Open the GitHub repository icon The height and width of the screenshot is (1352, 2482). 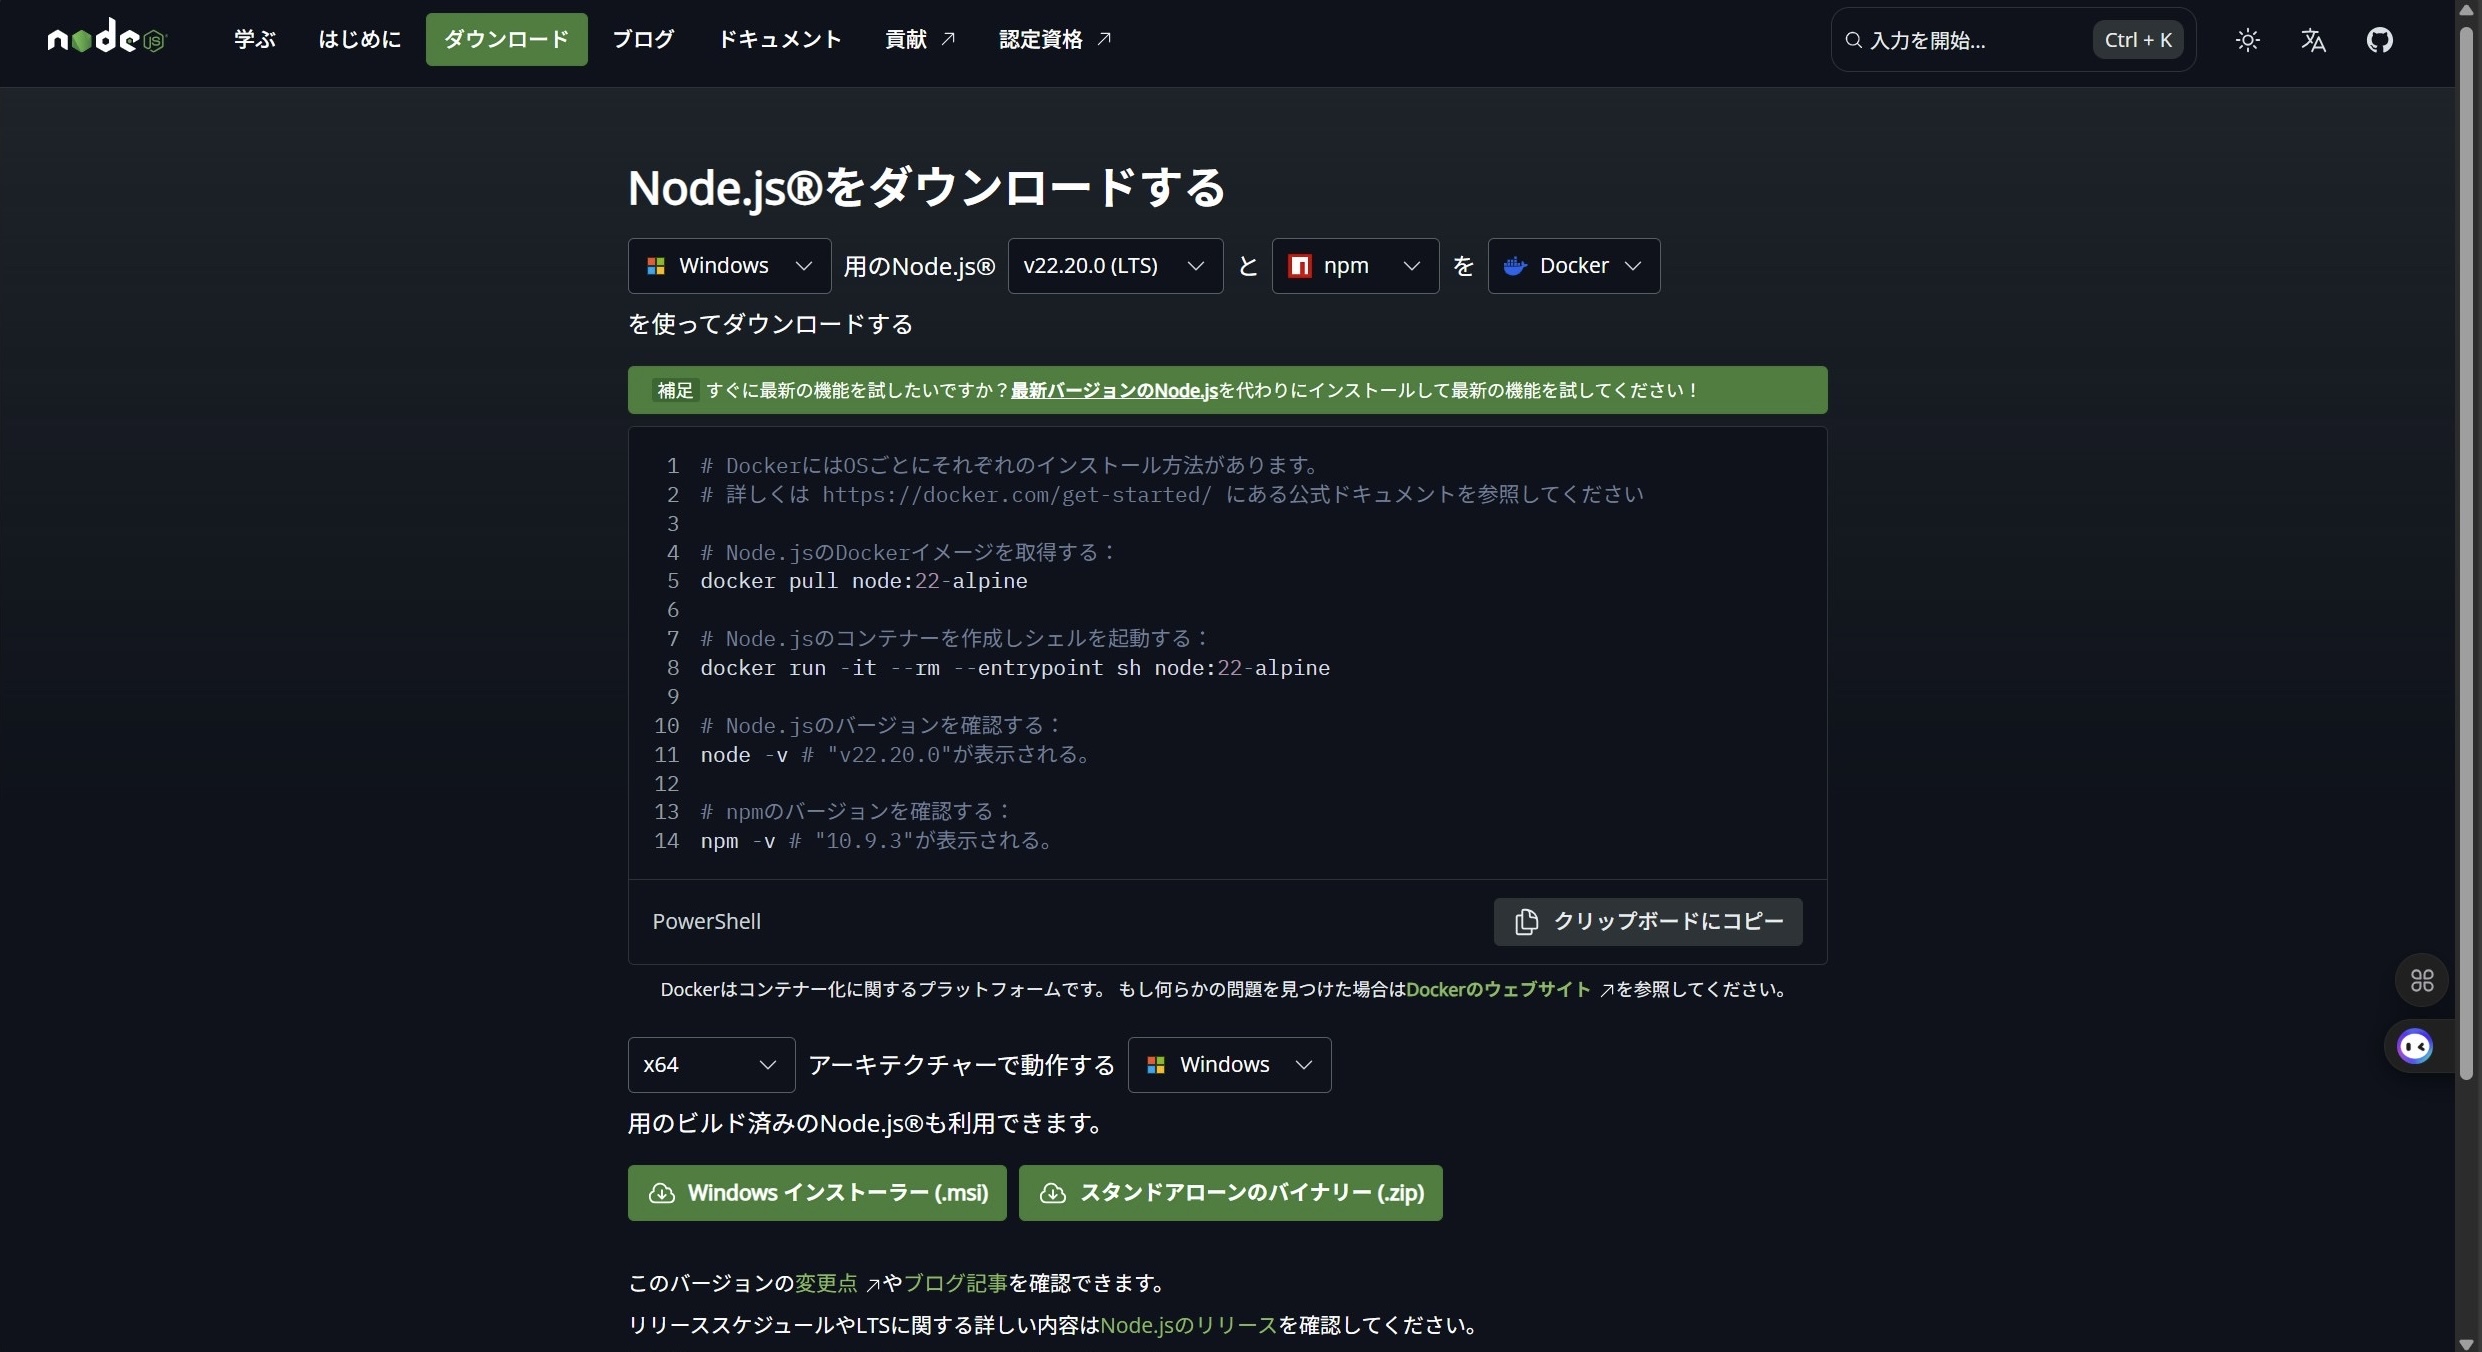2379,40
